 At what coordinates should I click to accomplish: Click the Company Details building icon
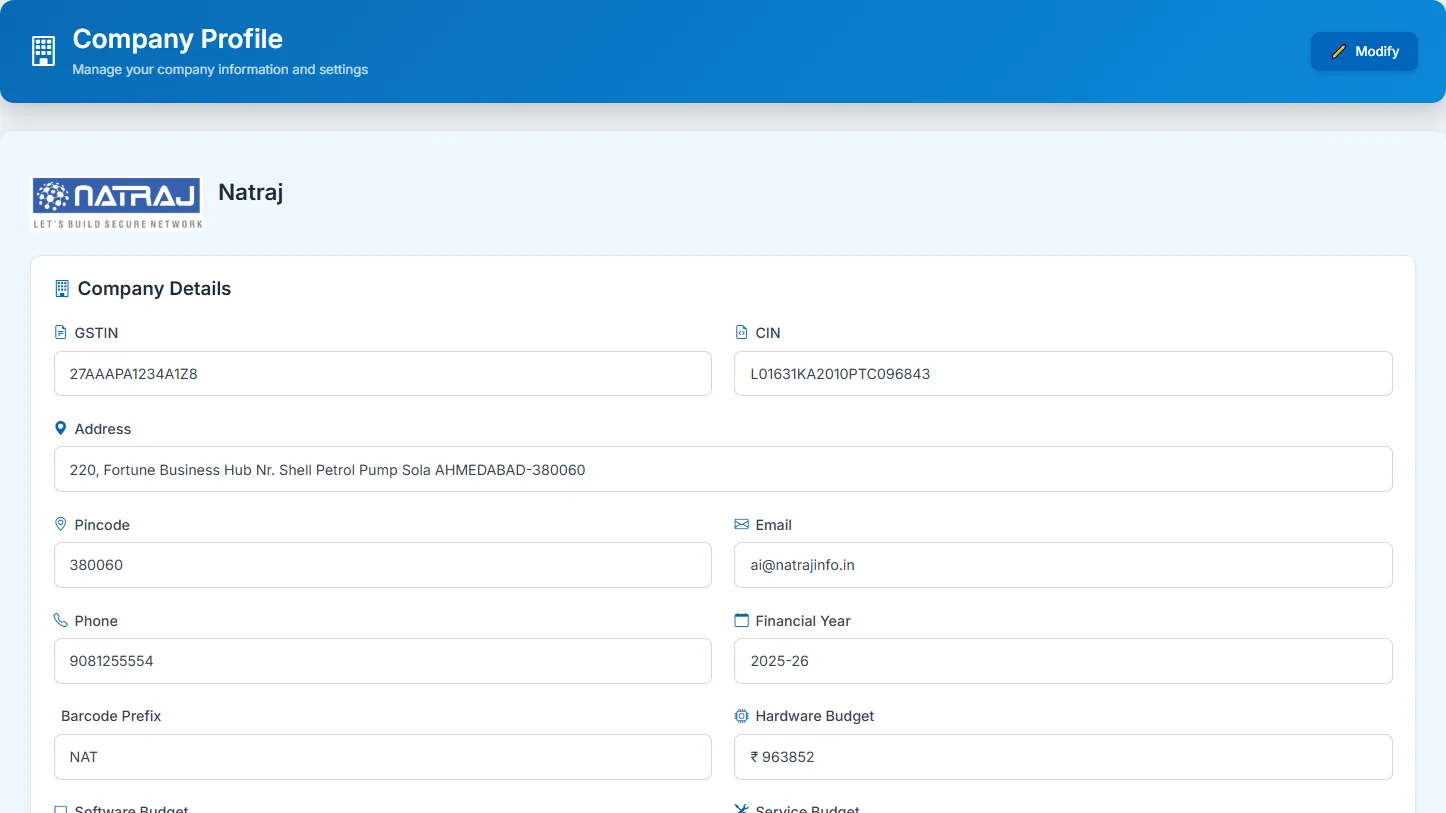(x=62, y=289)
